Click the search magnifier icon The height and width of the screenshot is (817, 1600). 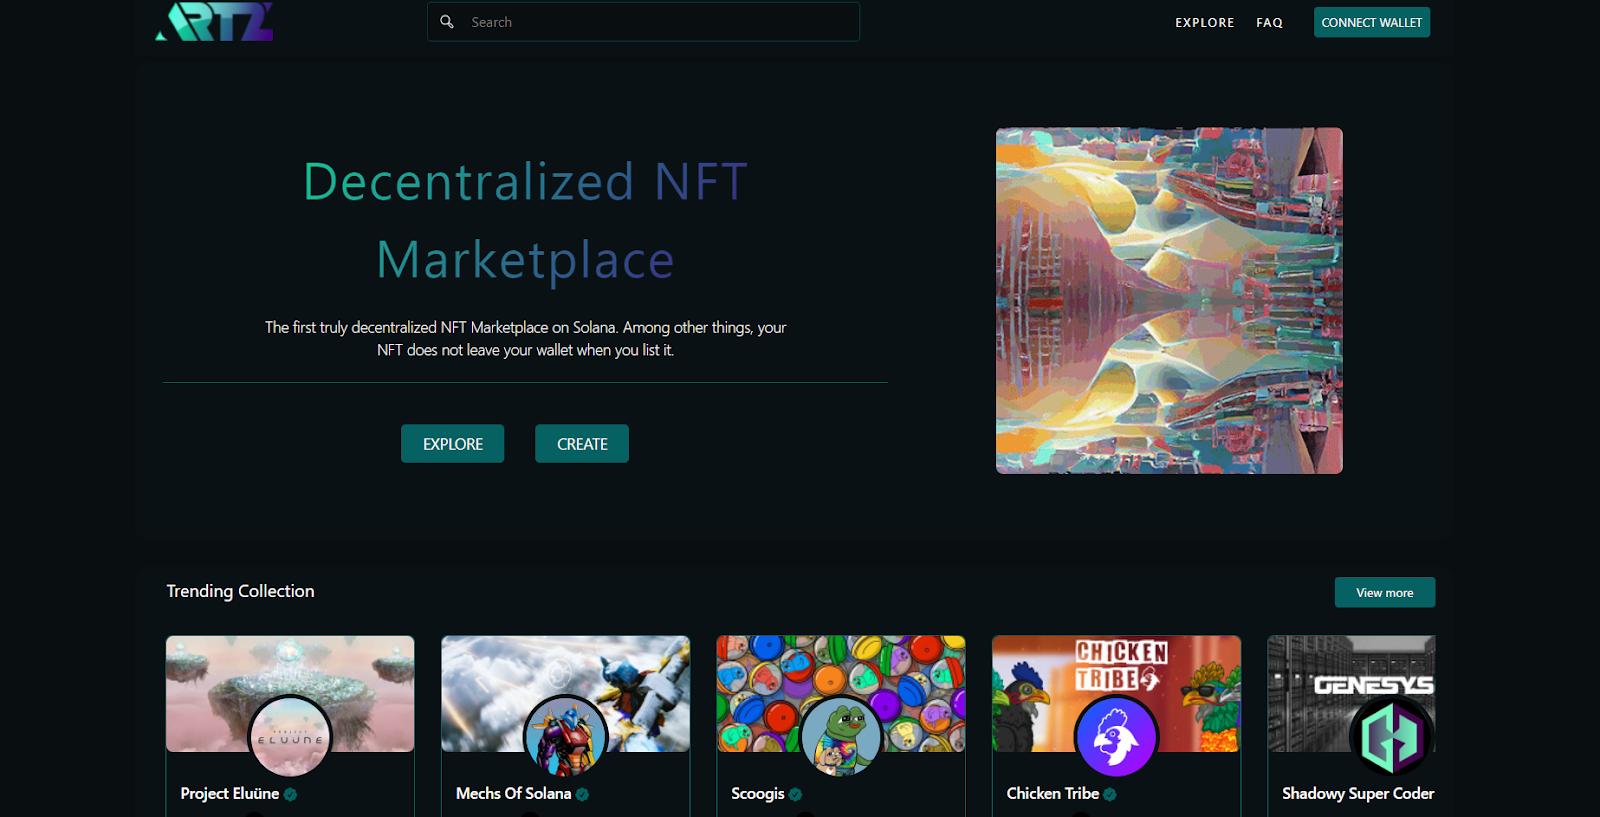click(447, 21)
